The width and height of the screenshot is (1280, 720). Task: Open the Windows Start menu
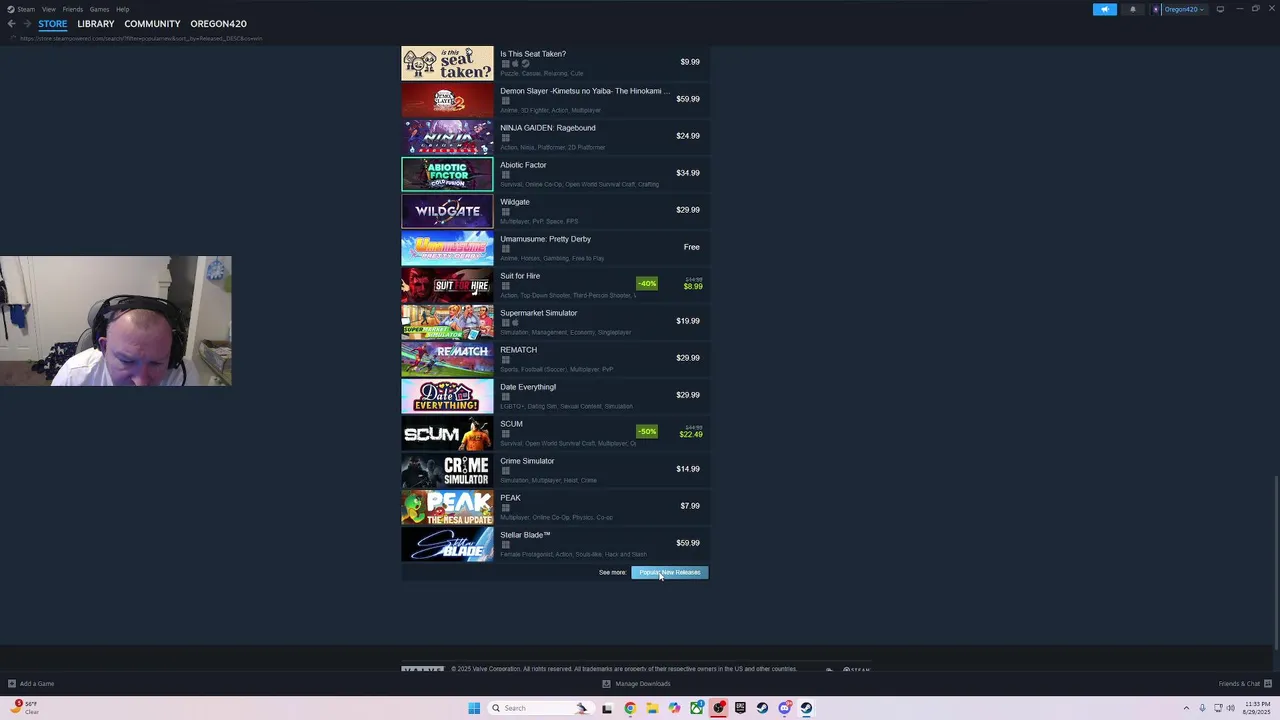[x=474, y=708]
